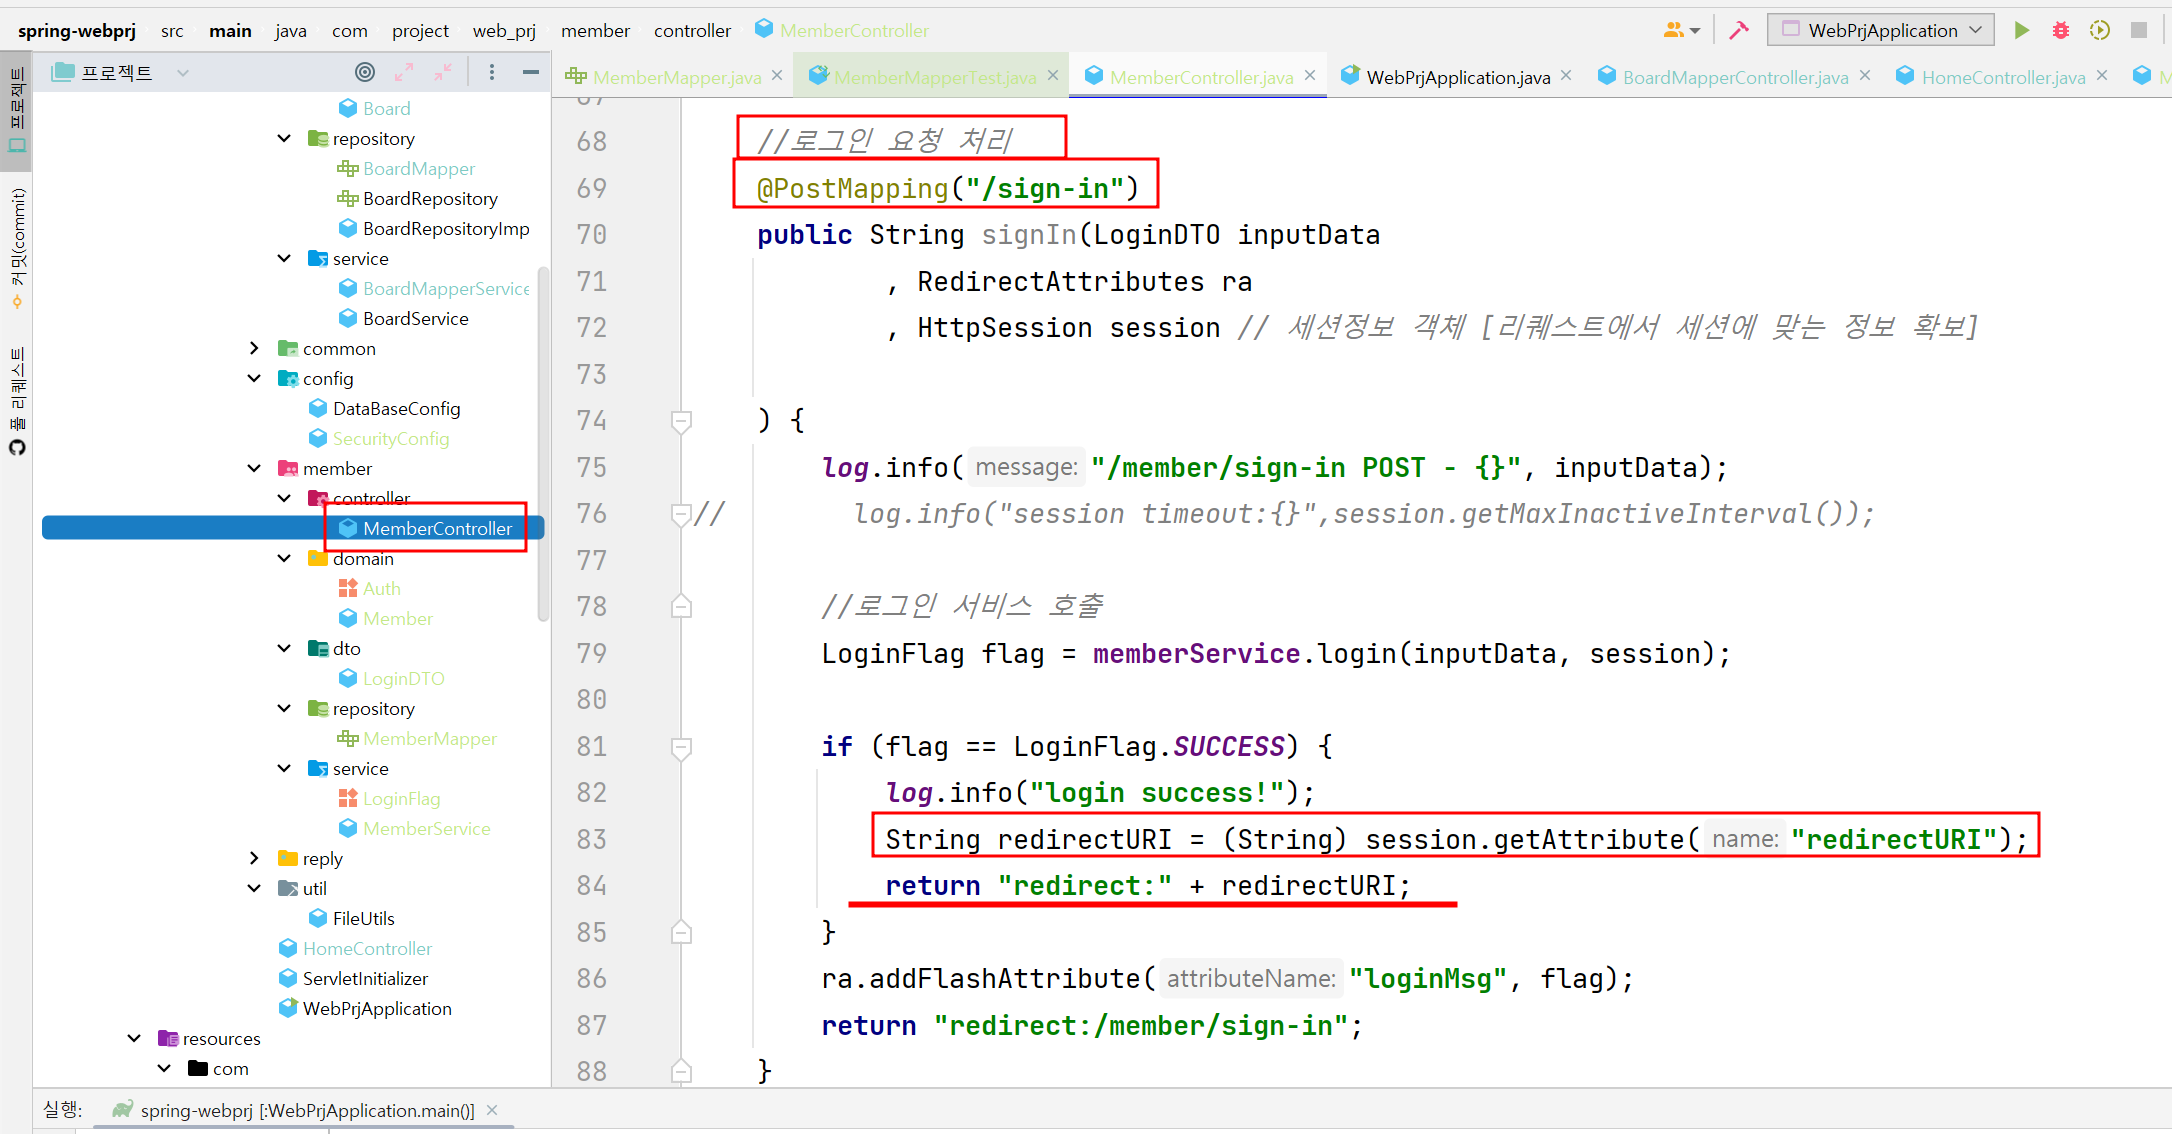Screen dimensions: 2172x1134
Task: Collapse the dto package node
Action: tap(284, 648)
